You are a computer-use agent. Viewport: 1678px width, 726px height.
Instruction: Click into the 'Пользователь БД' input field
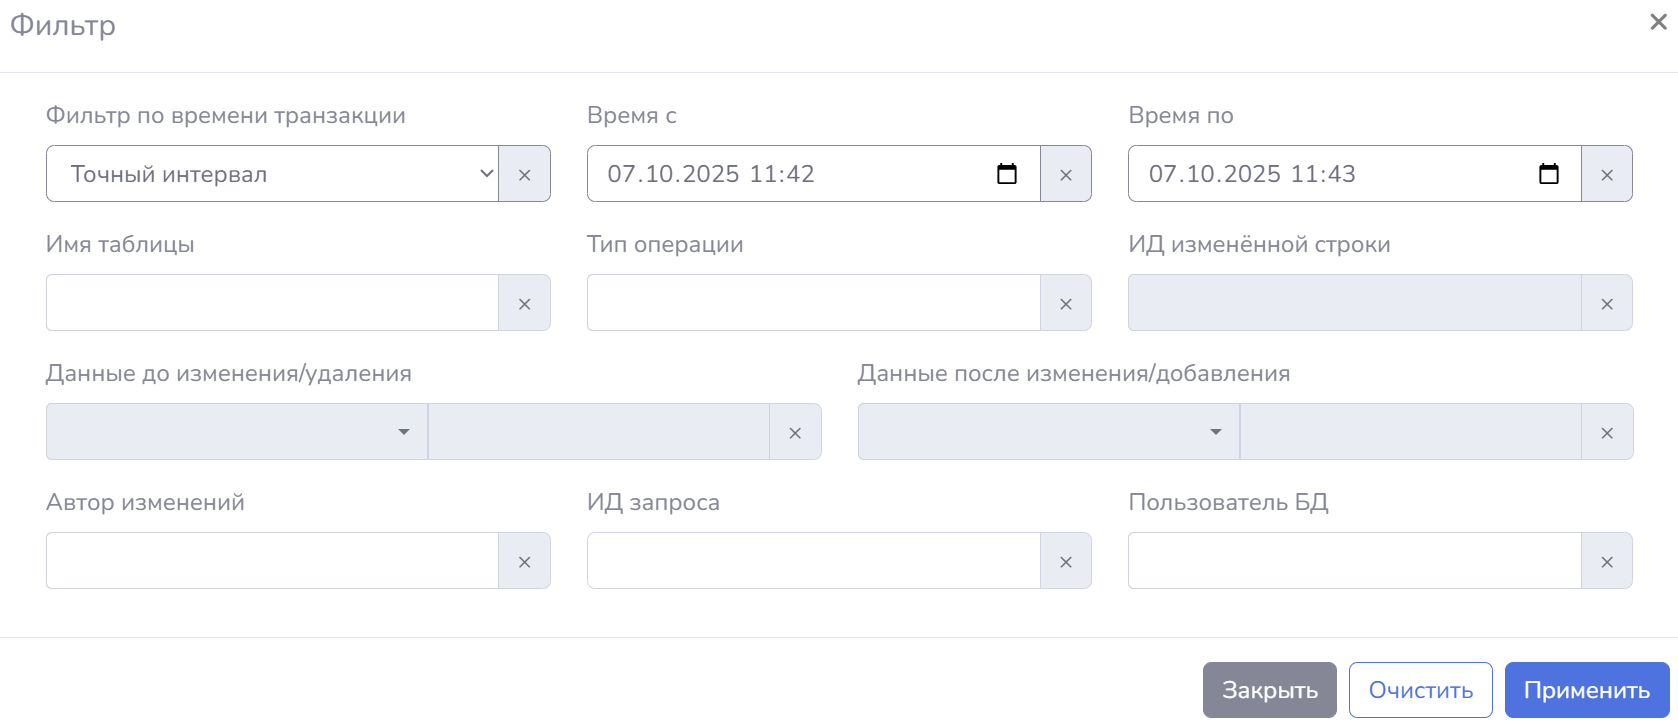click(x=1354, y=561)
